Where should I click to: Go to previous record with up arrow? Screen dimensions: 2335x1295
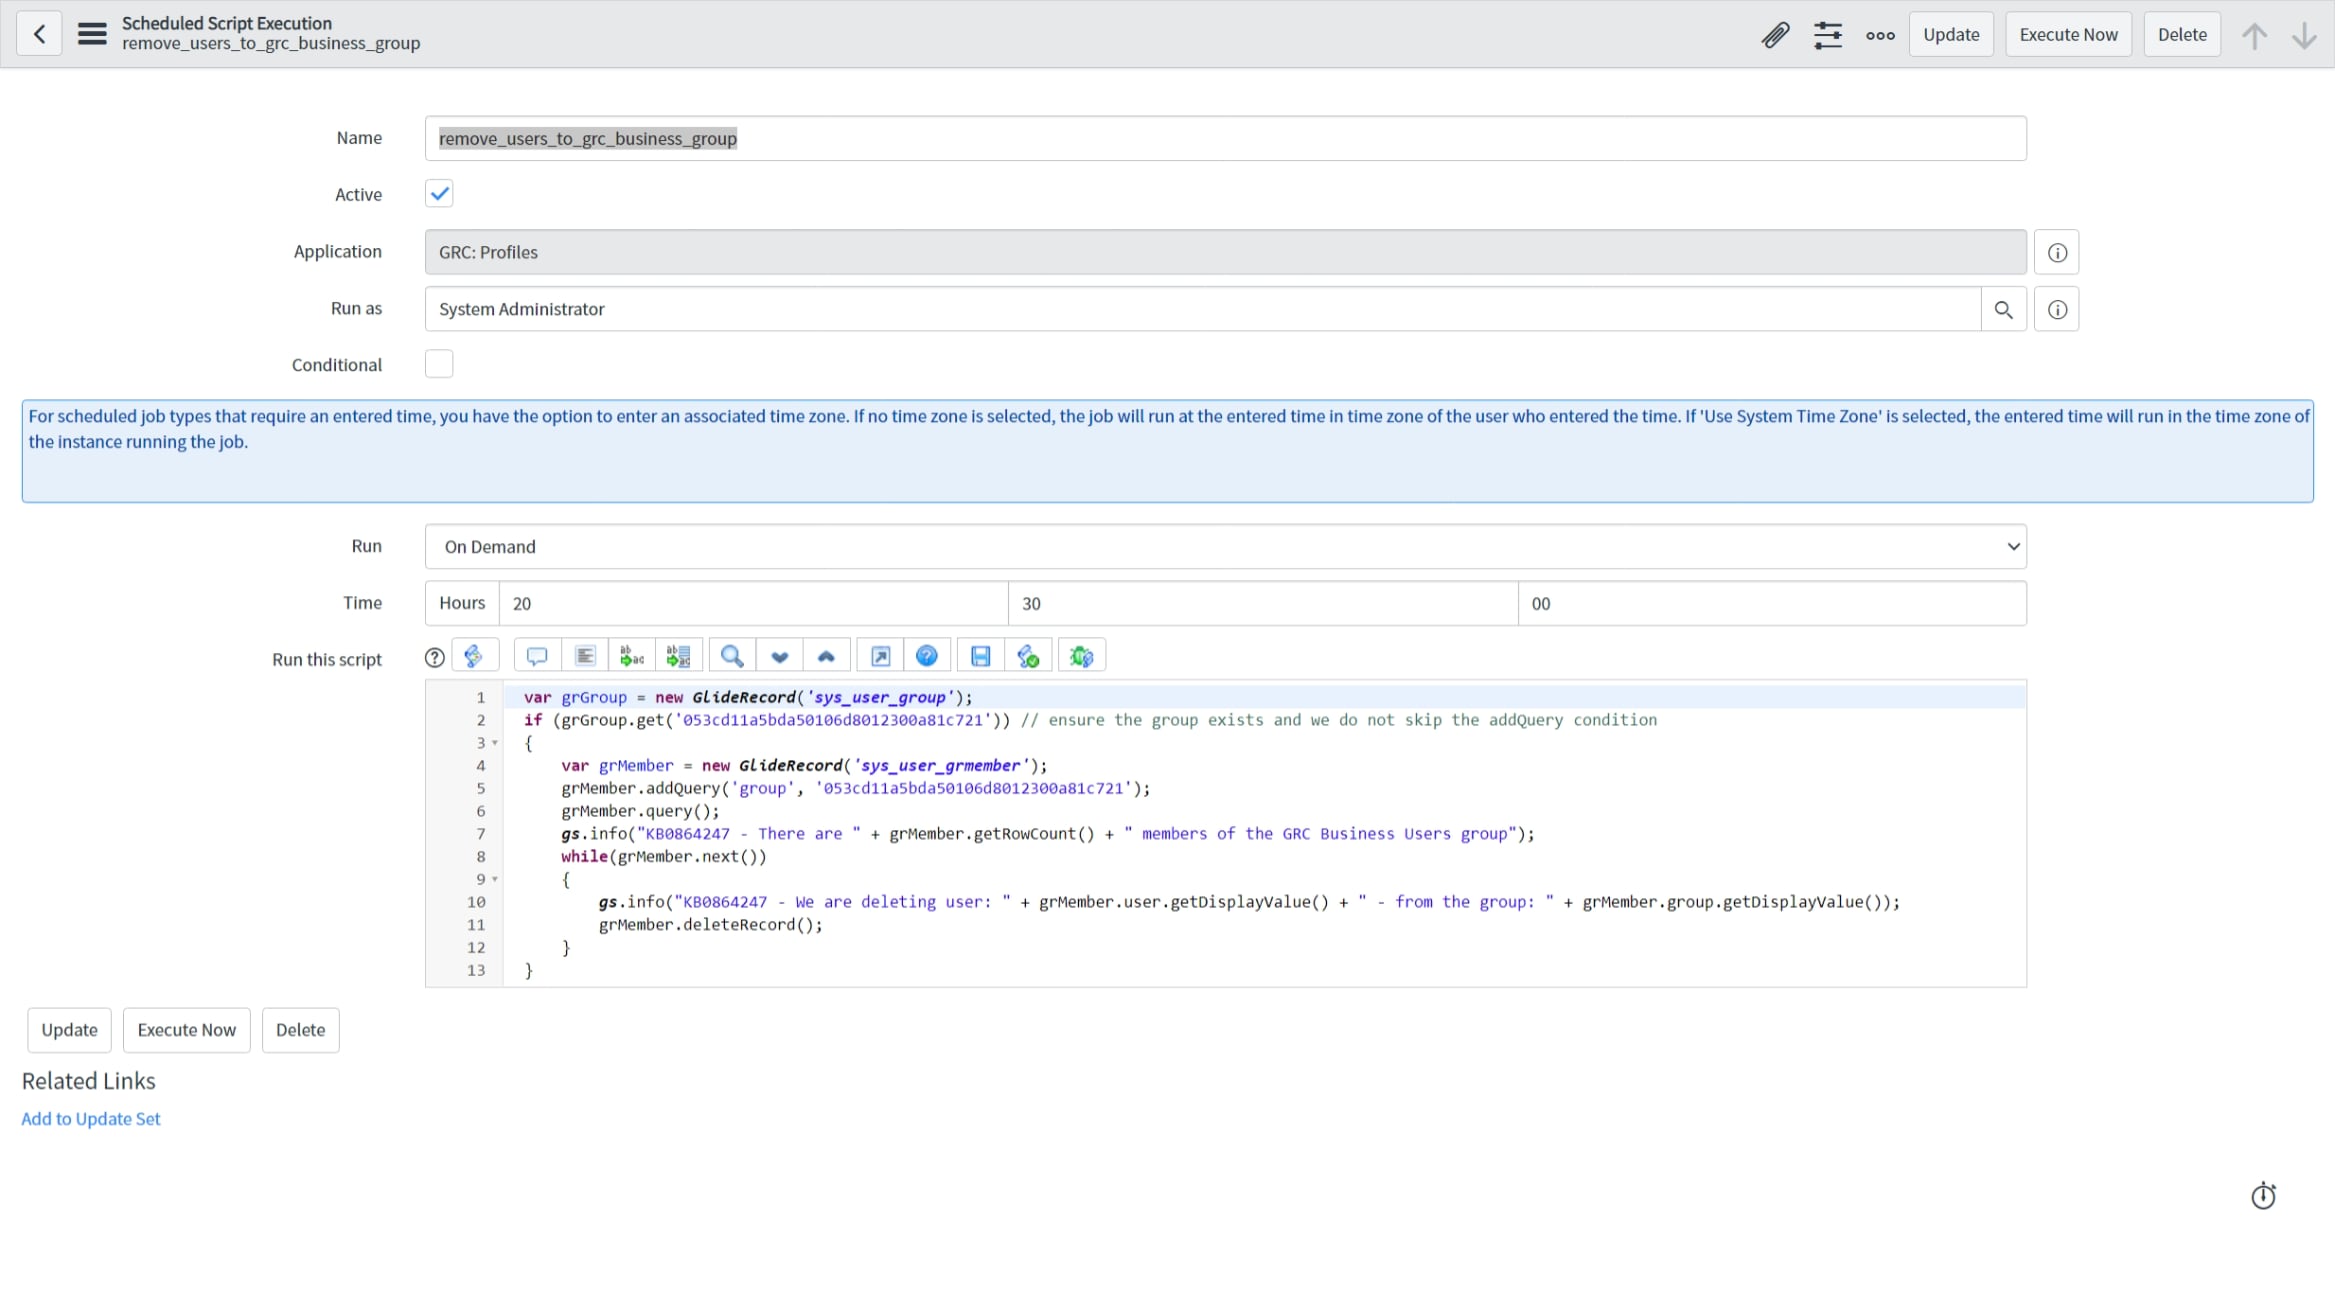[2254, 35]
